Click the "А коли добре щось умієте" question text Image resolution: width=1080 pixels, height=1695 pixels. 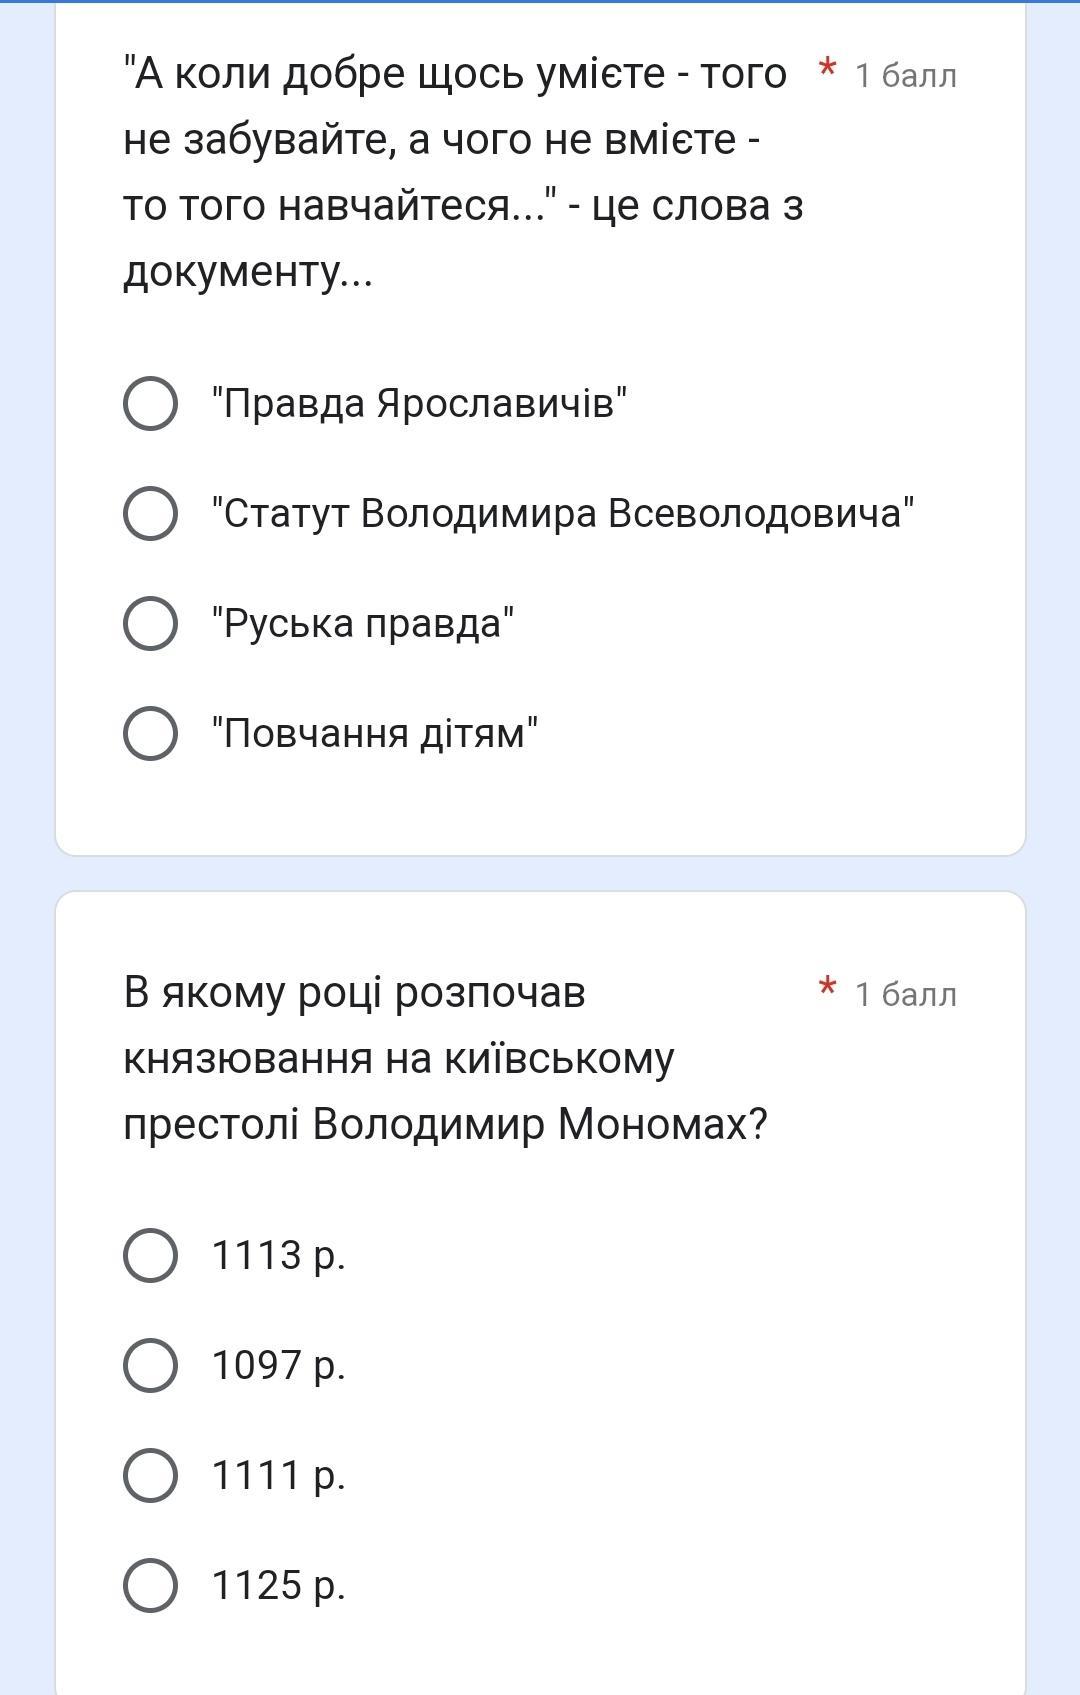click(x=455, y=172)
